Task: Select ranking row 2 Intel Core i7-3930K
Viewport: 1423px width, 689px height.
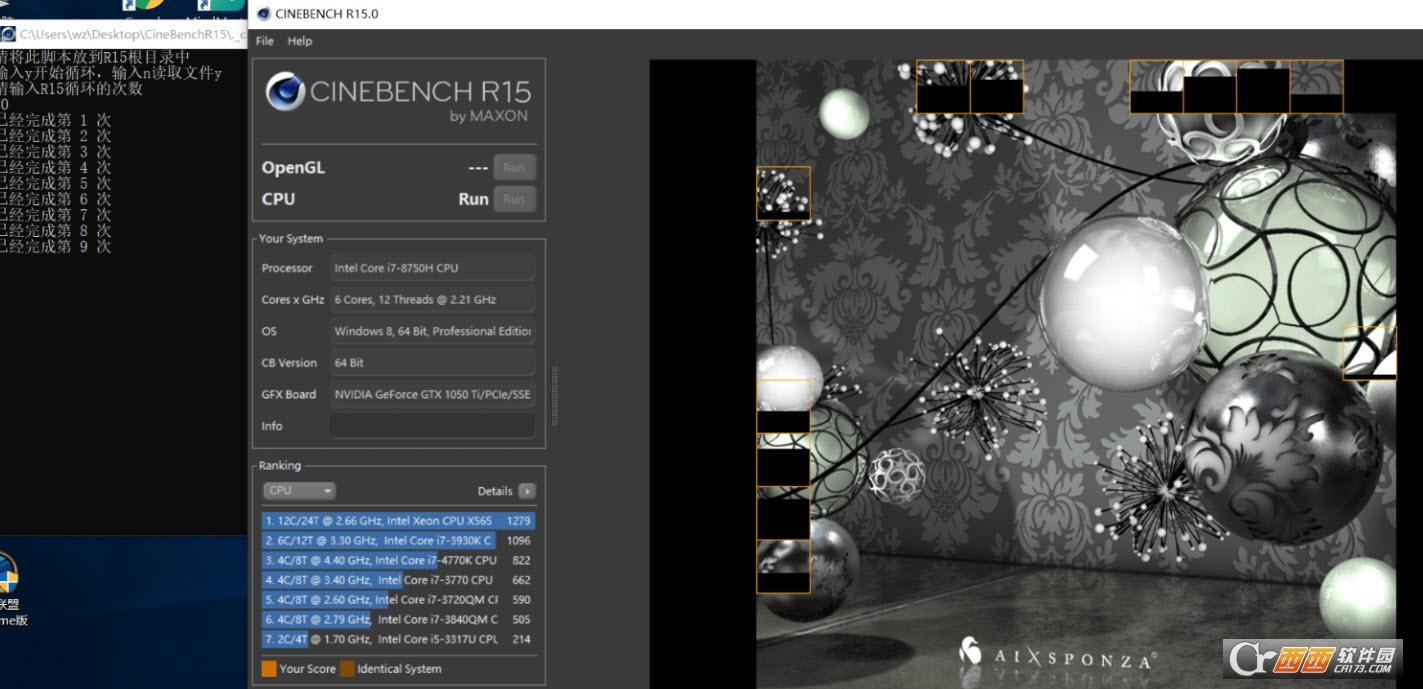Action: click(398, 540)
